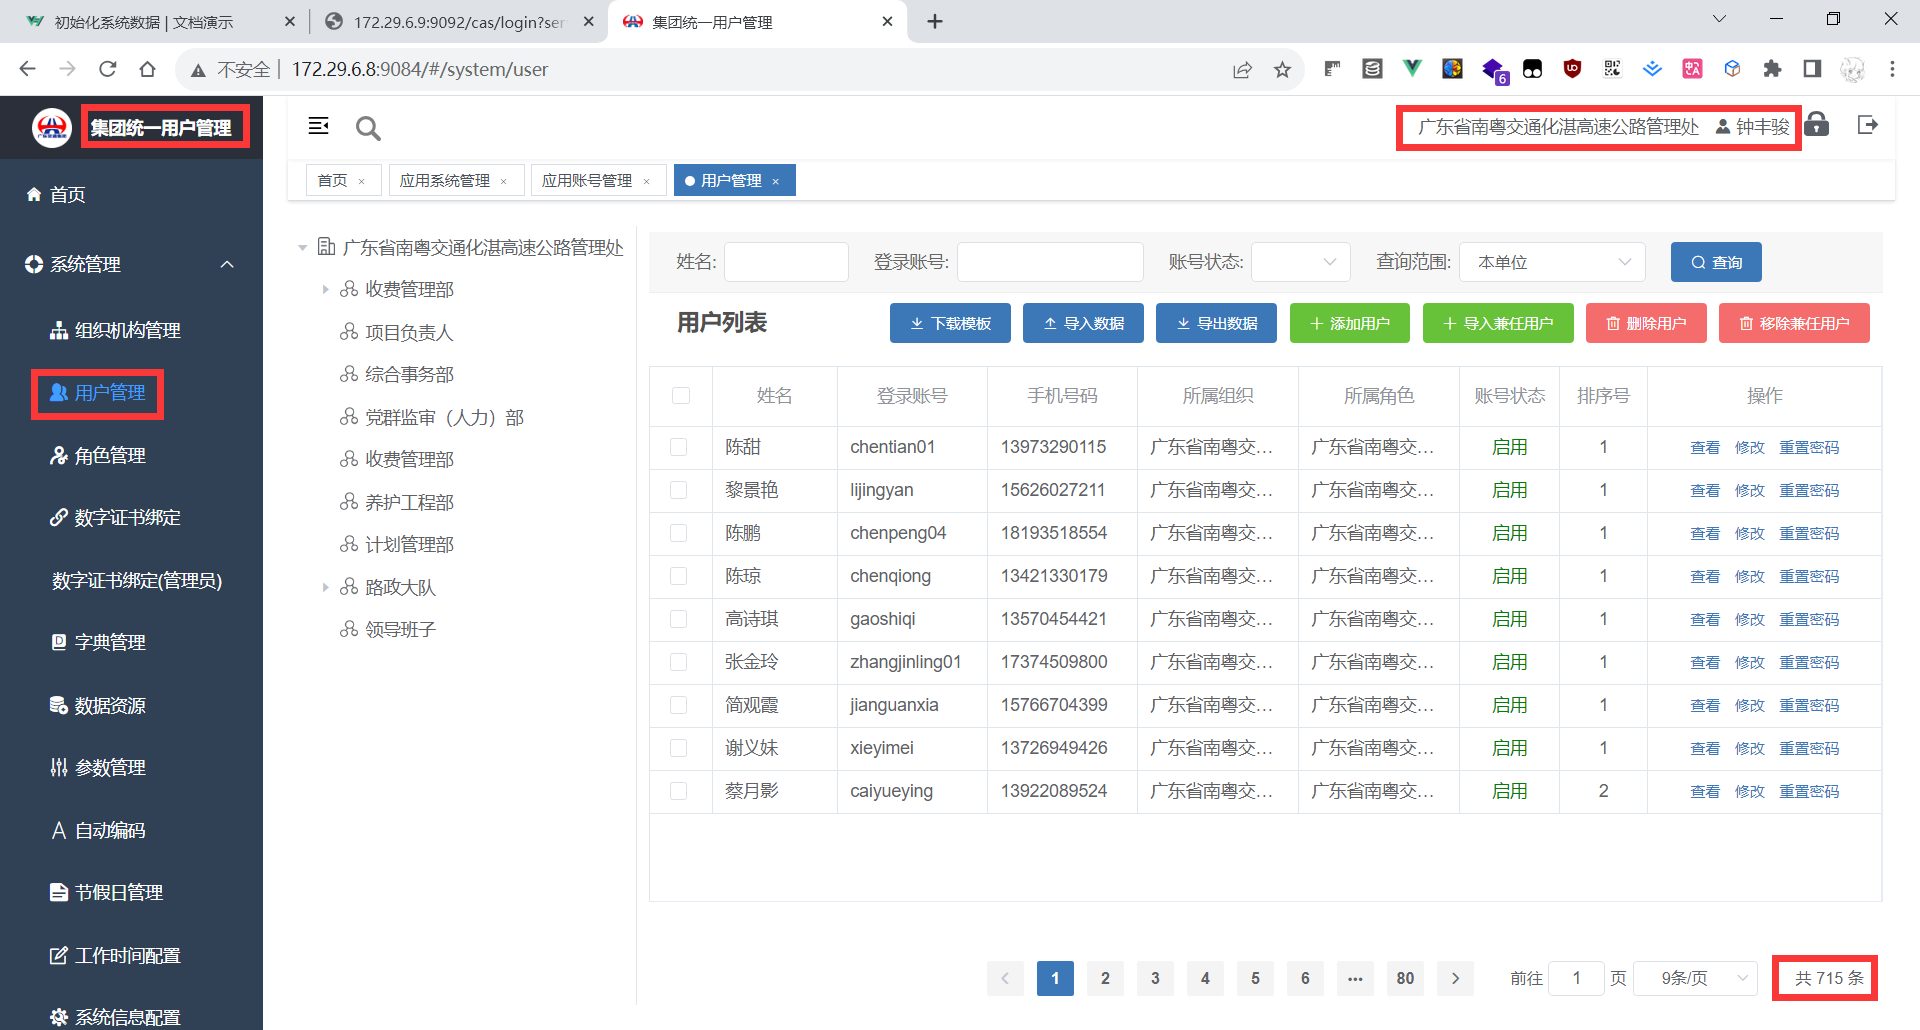This screenshot has width=1920, height=1030.
Task: Select the checkbox for user 陈甜
Action: coord(679,447)
